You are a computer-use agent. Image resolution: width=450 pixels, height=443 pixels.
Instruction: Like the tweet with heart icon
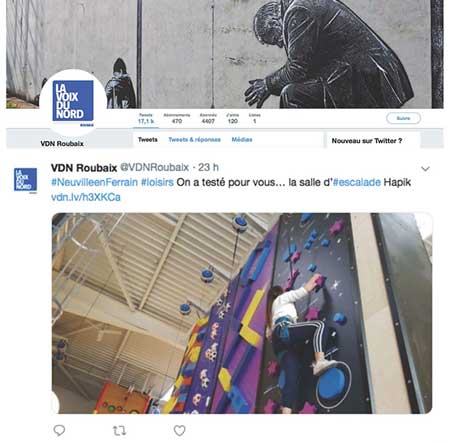(180, 430)
